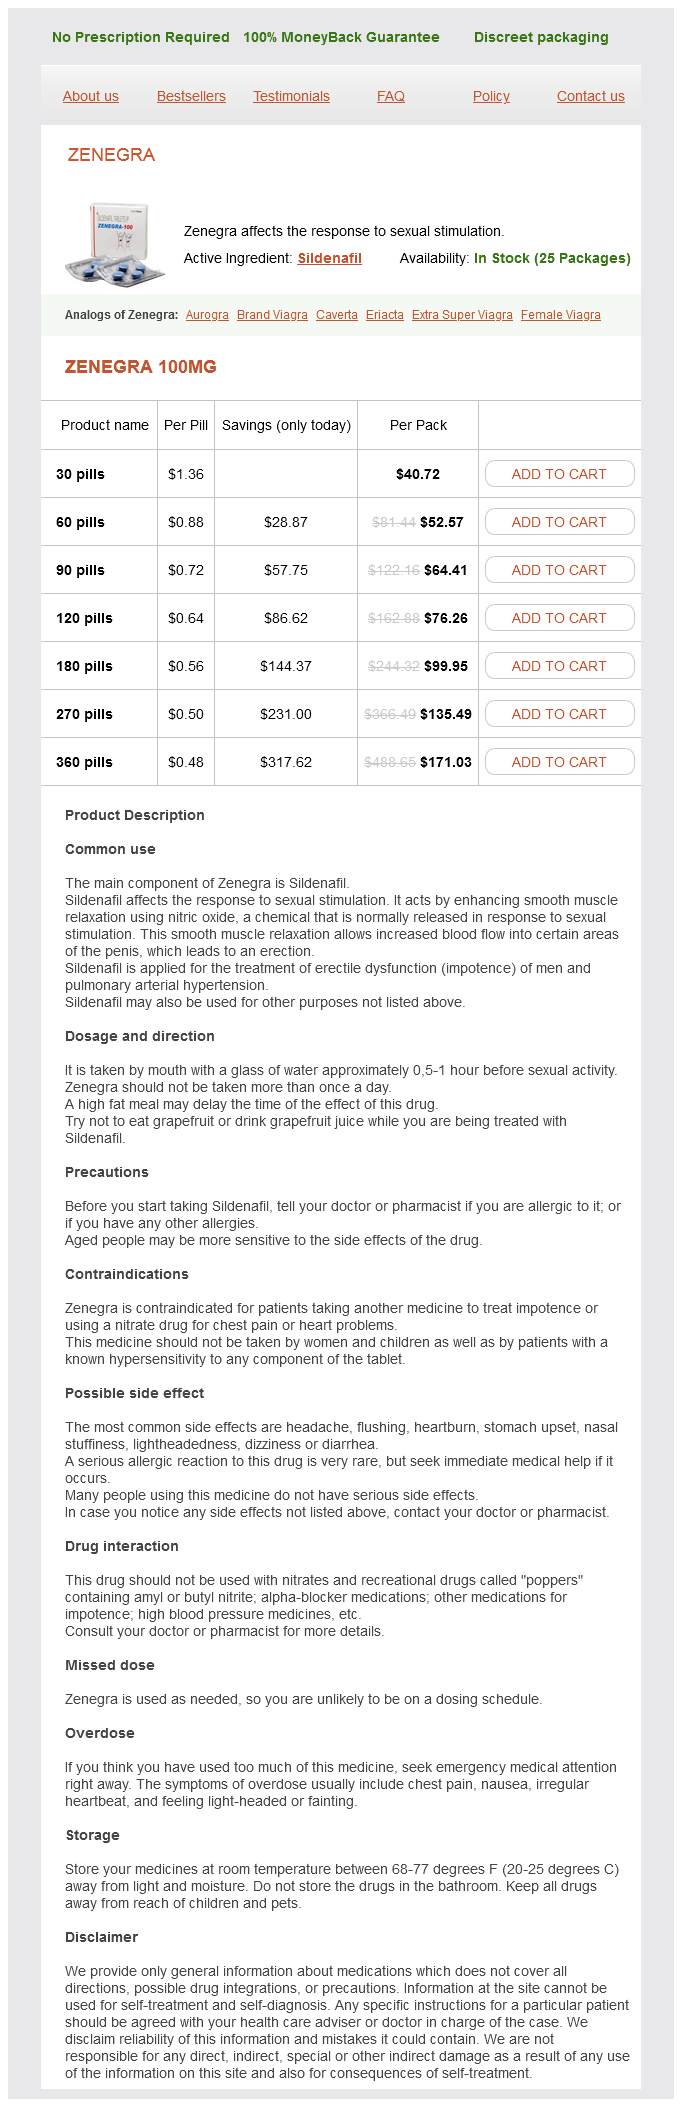Open the About us page

point(91,96)
